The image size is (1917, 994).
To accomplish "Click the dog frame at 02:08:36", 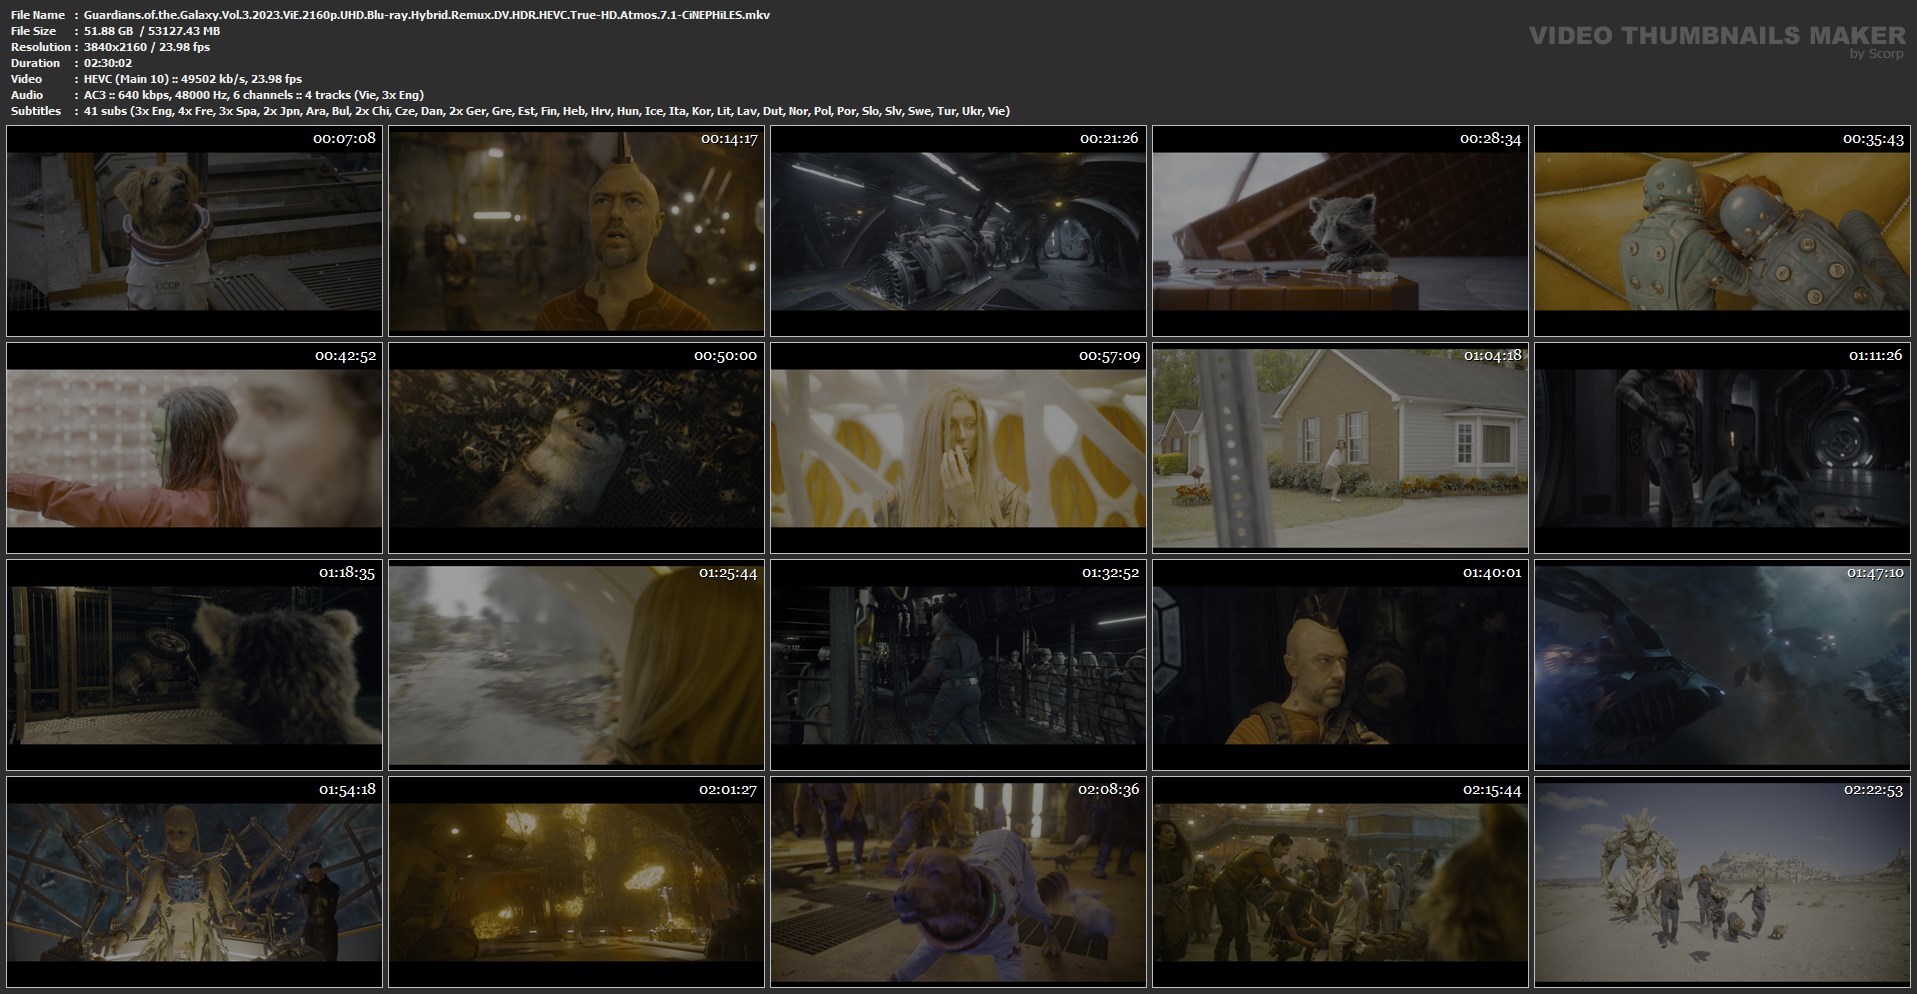I will point(958,882).
